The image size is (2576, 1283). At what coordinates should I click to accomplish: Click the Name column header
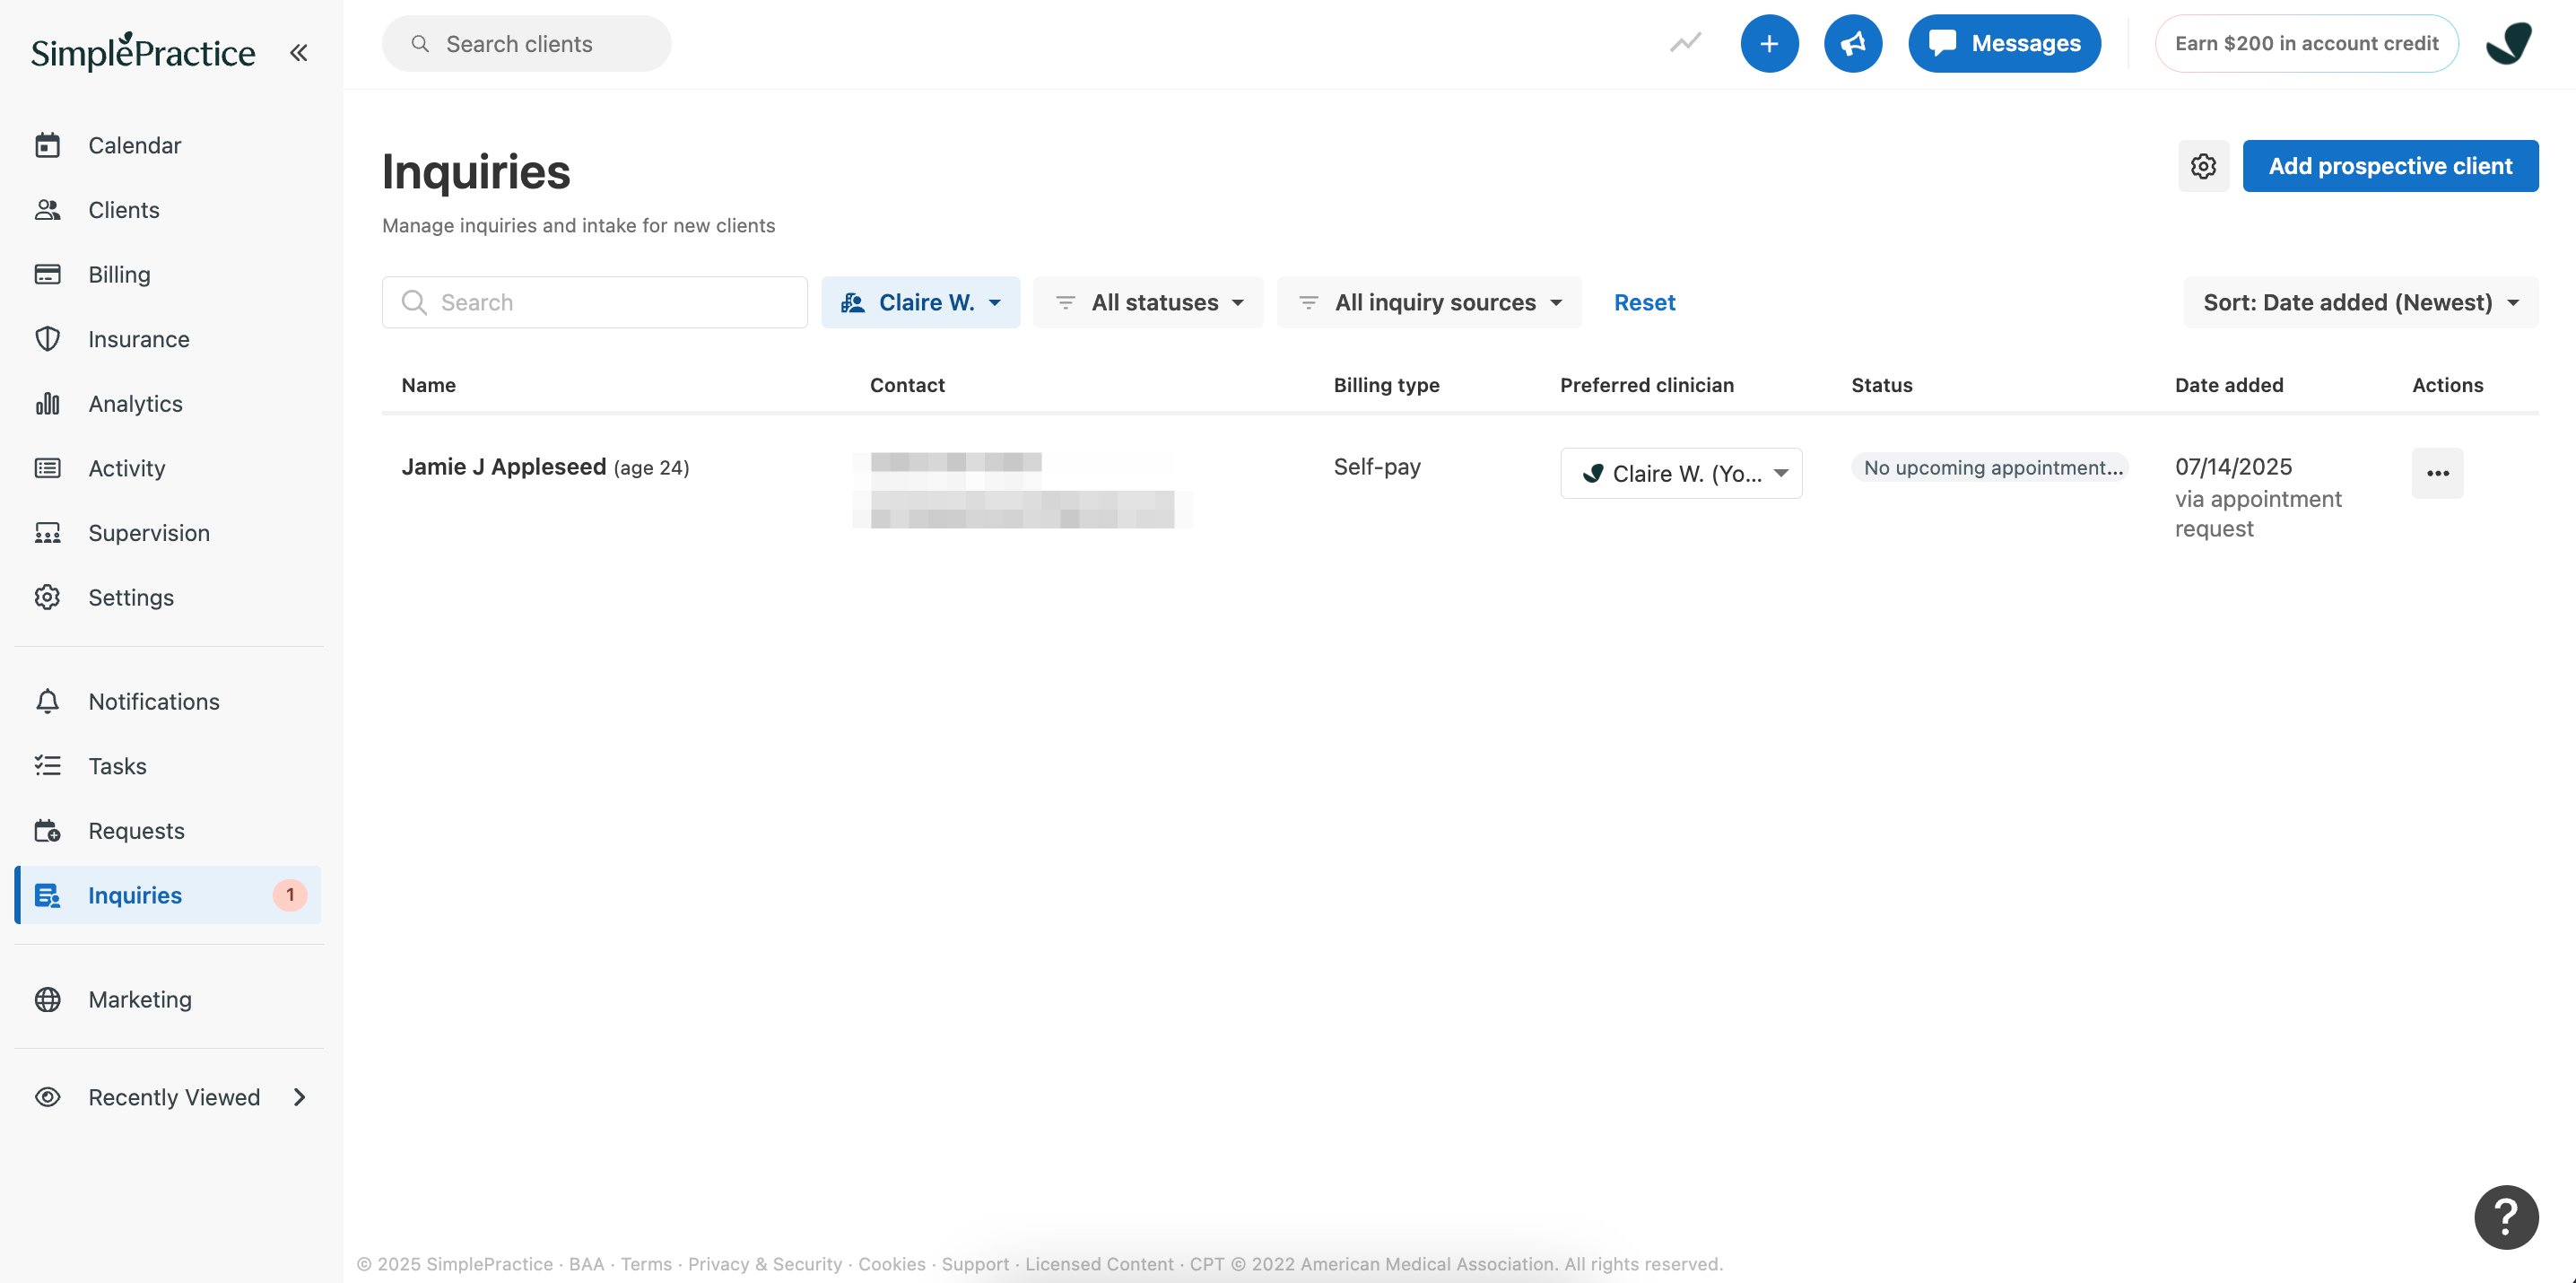tap(428, 385)
